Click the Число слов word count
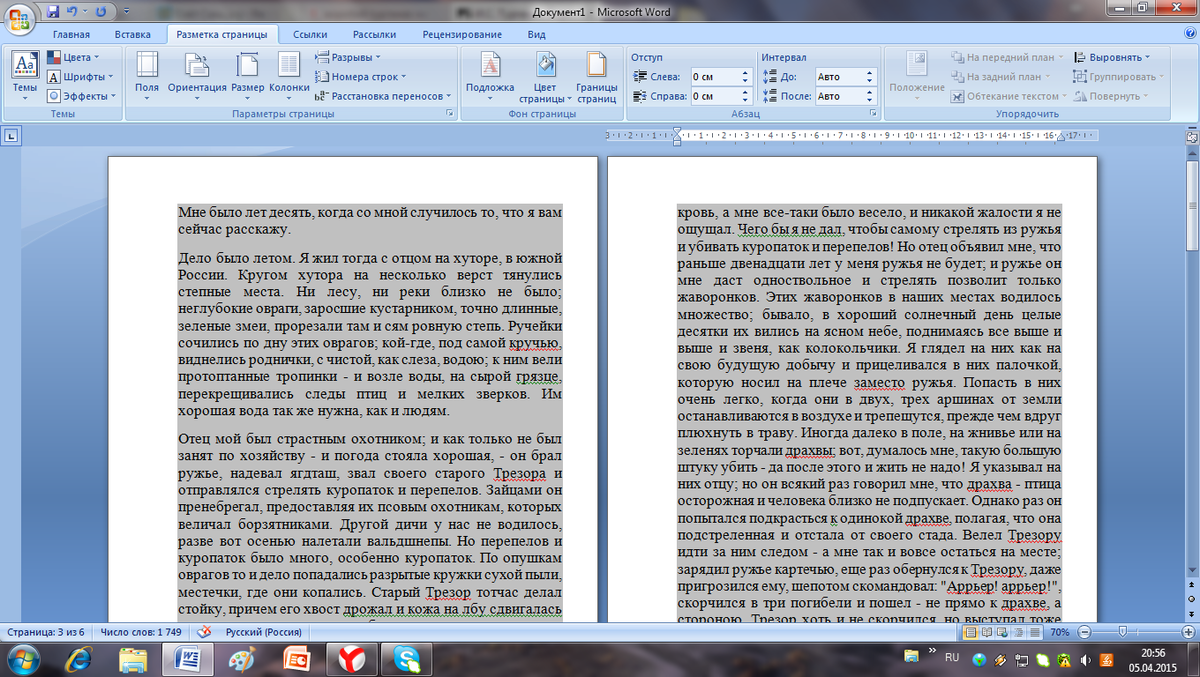 142,632
